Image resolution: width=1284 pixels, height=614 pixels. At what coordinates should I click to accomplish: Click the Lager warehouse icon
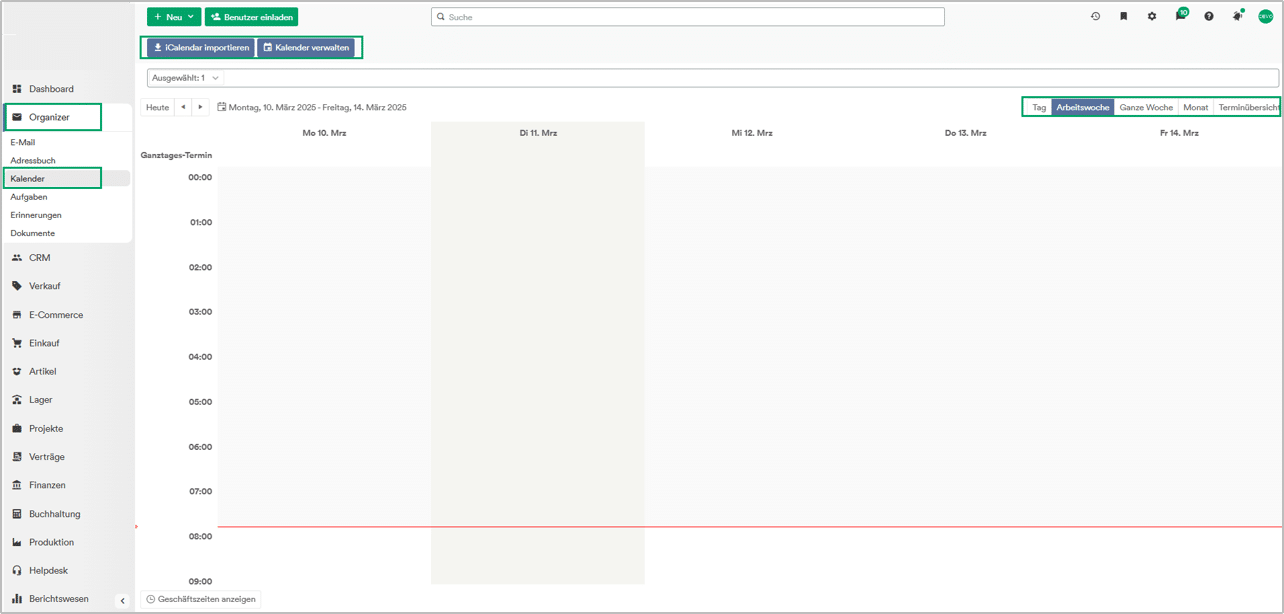click(17, 400)
